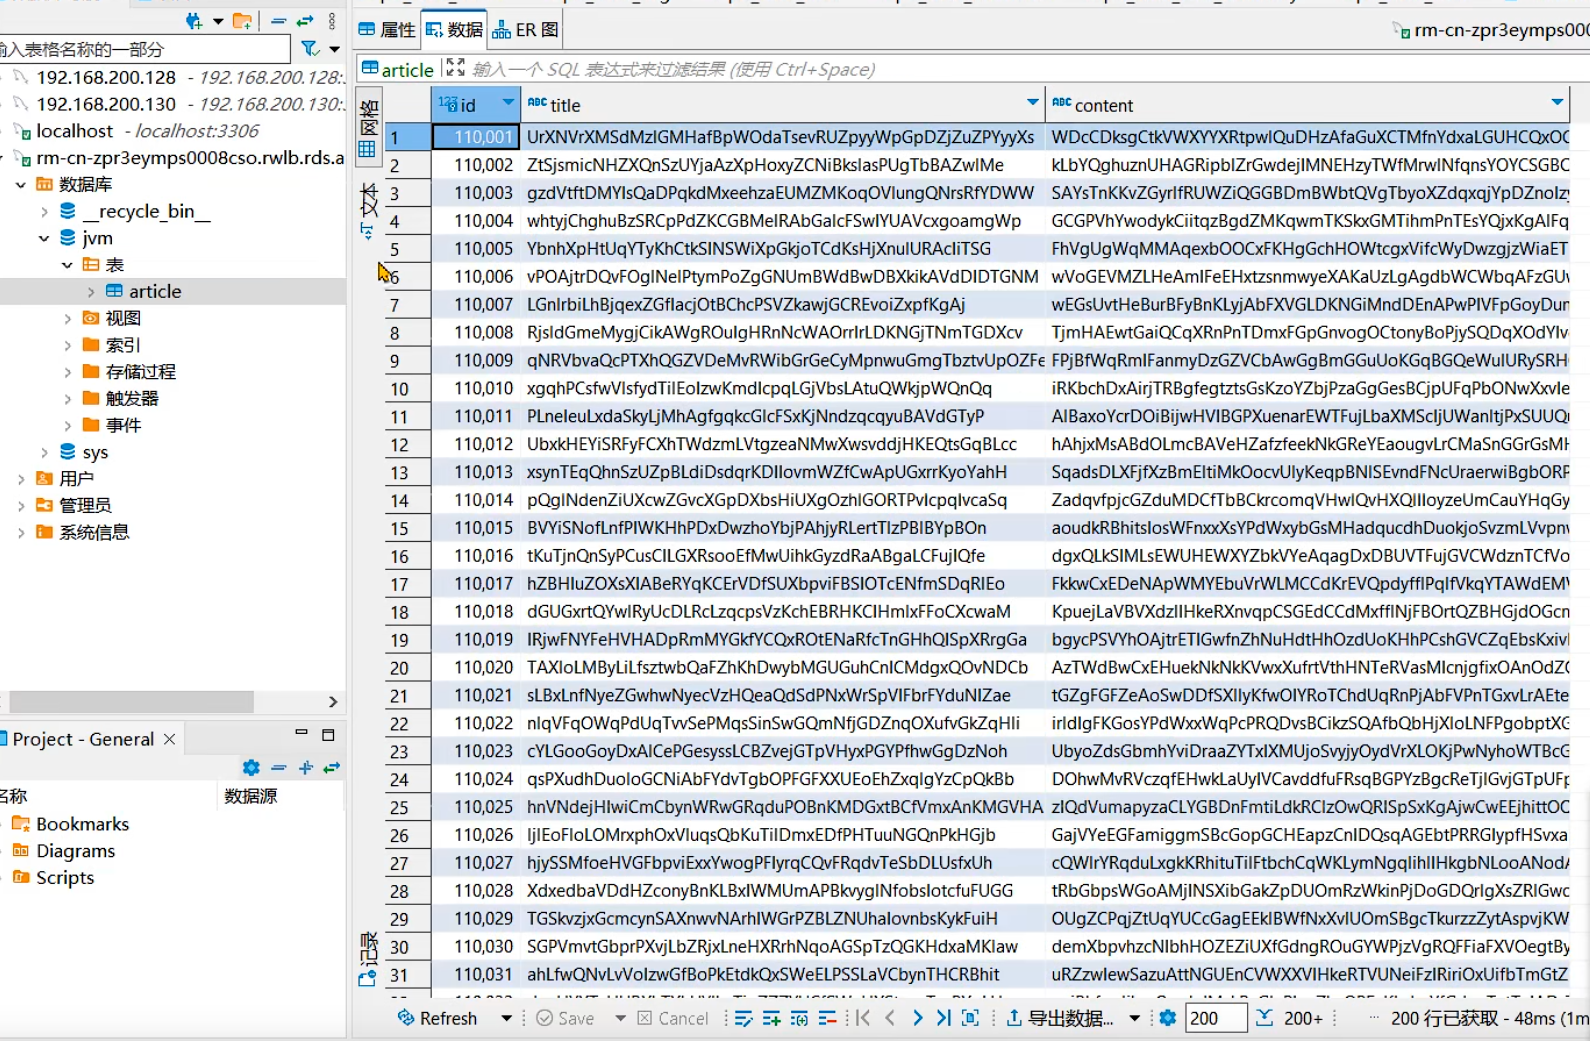The image size is (1590, 1041).
Task: Collapse the 表 tables folder
Action: click(x=67, y=266)
